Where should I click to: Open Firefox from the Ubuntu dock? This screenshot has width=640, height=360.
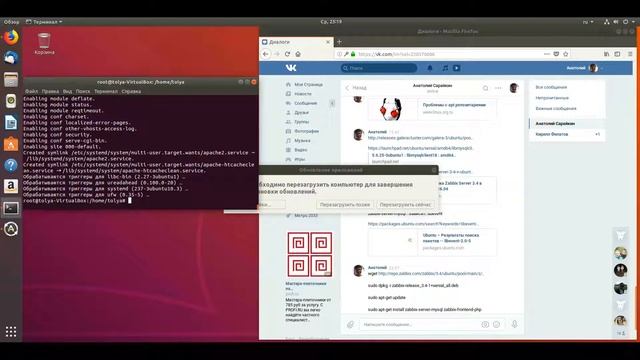11,38
